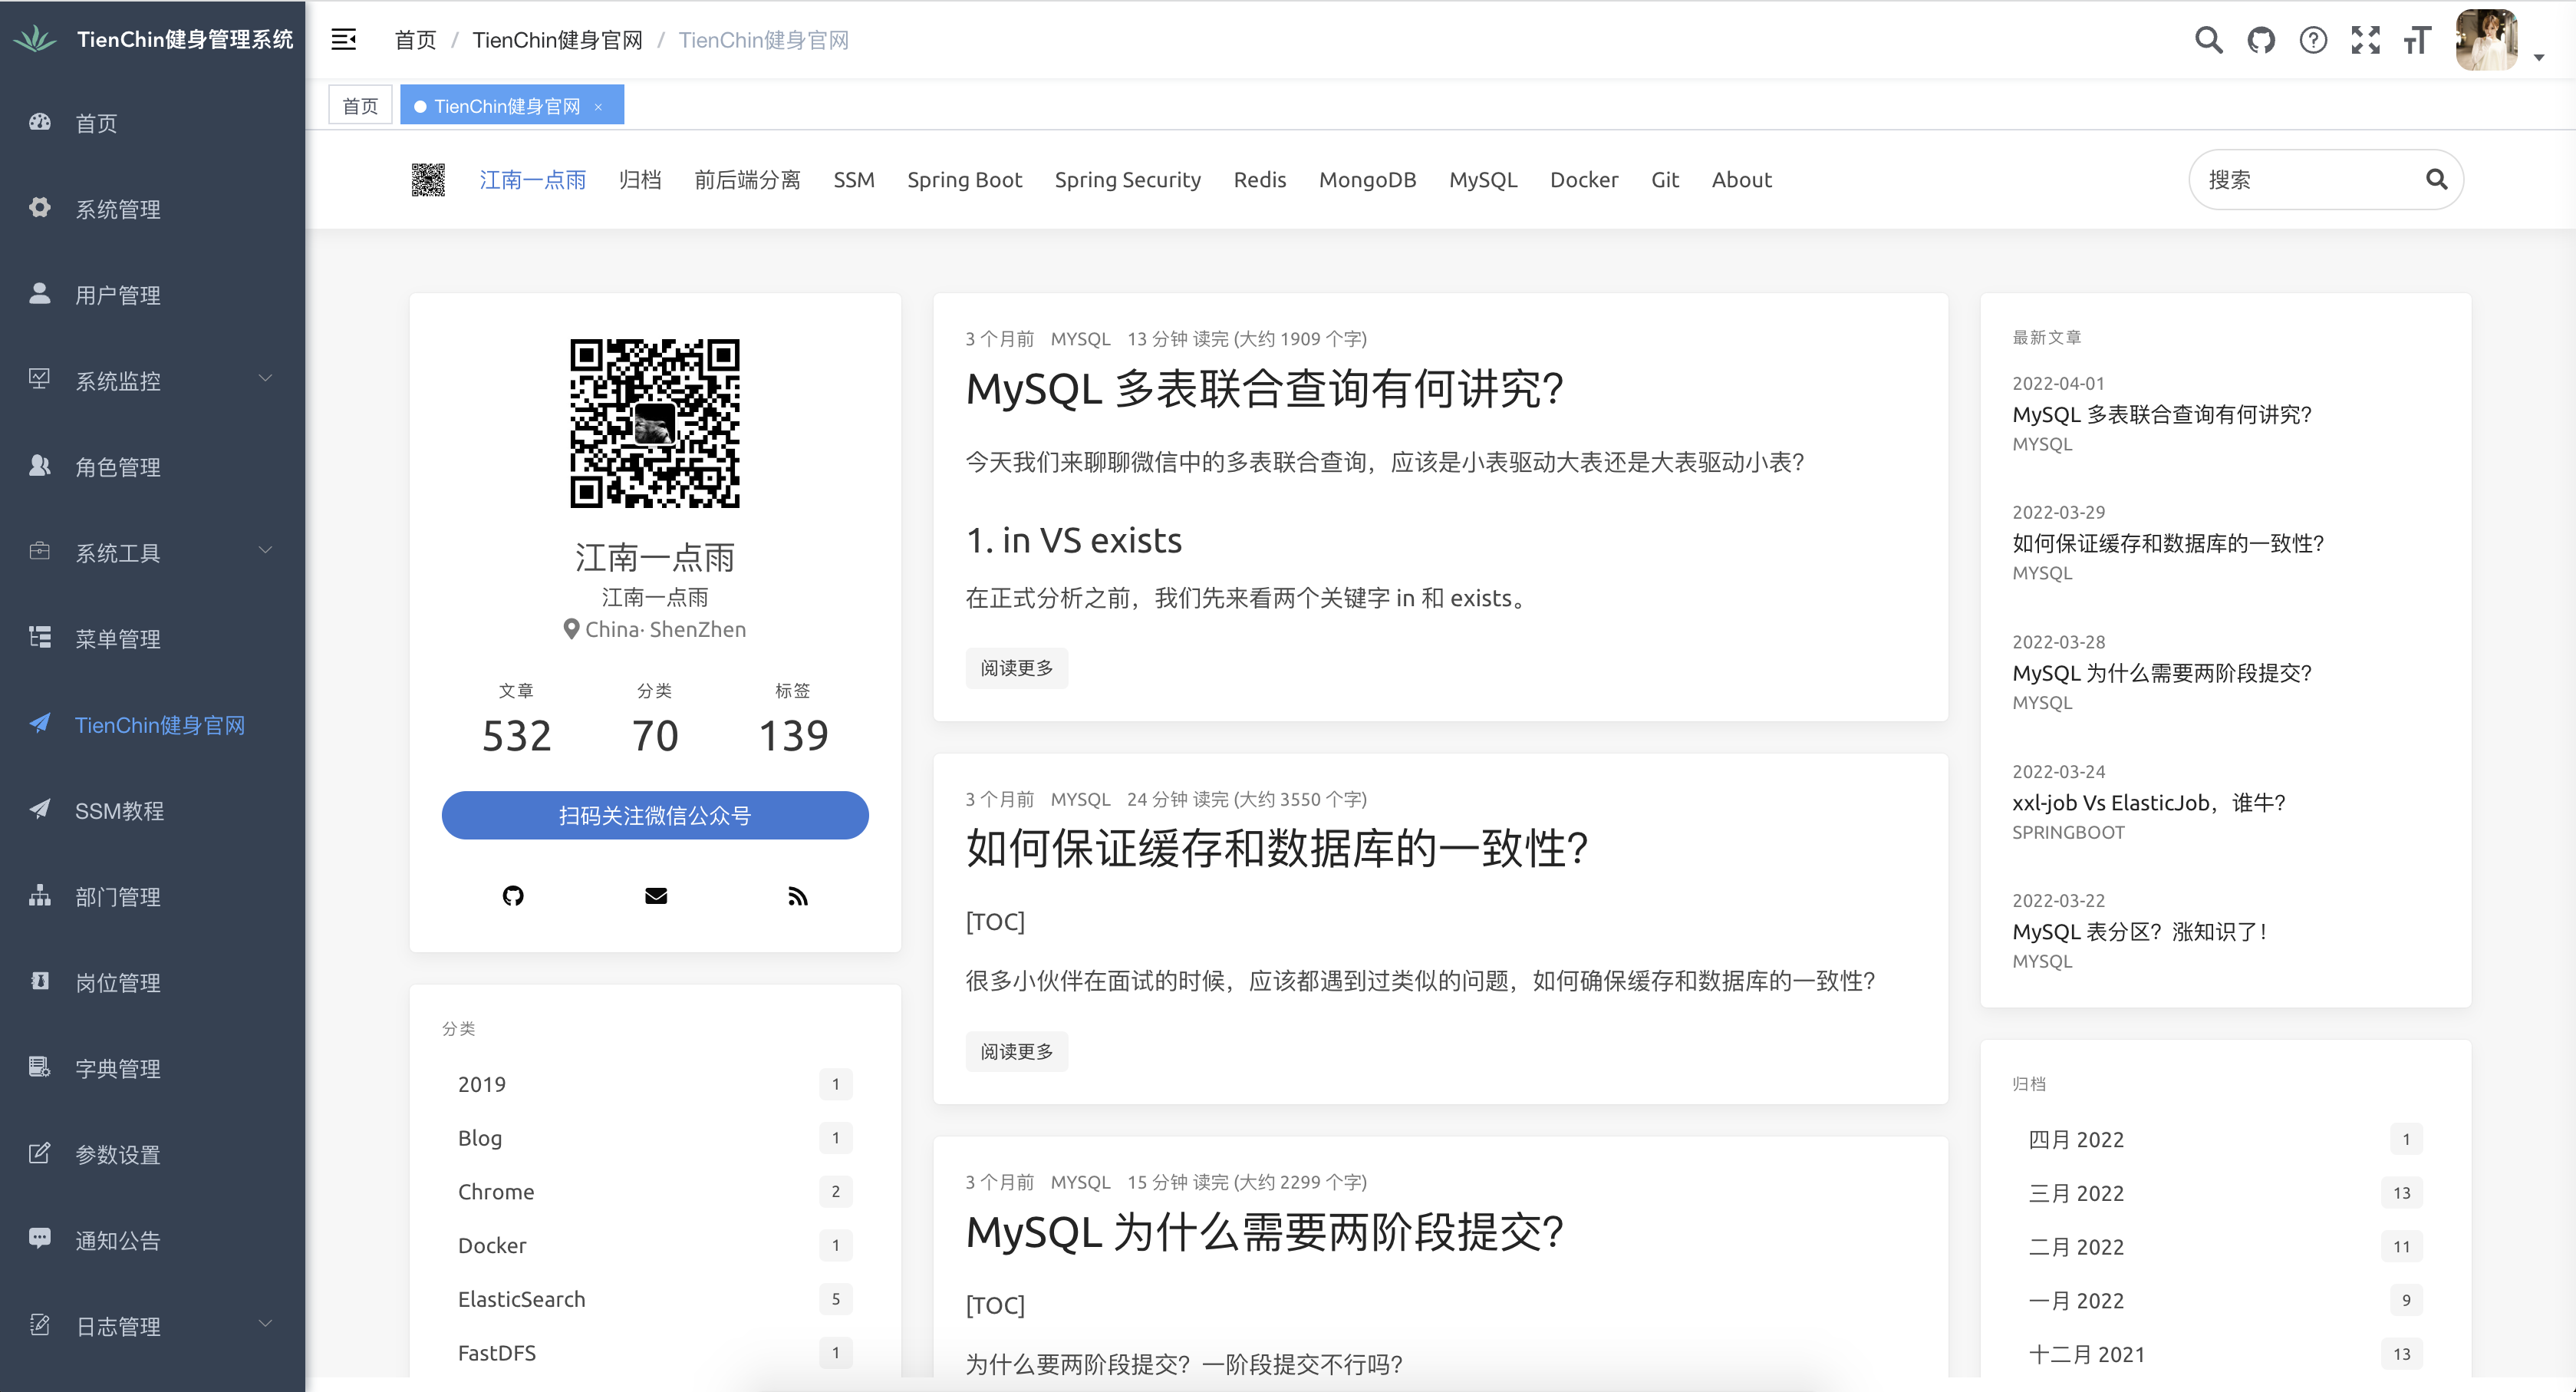This screenshot has width=2576, height=1392.
Task: Click the RSS feed icon
Action: [797, 896]
